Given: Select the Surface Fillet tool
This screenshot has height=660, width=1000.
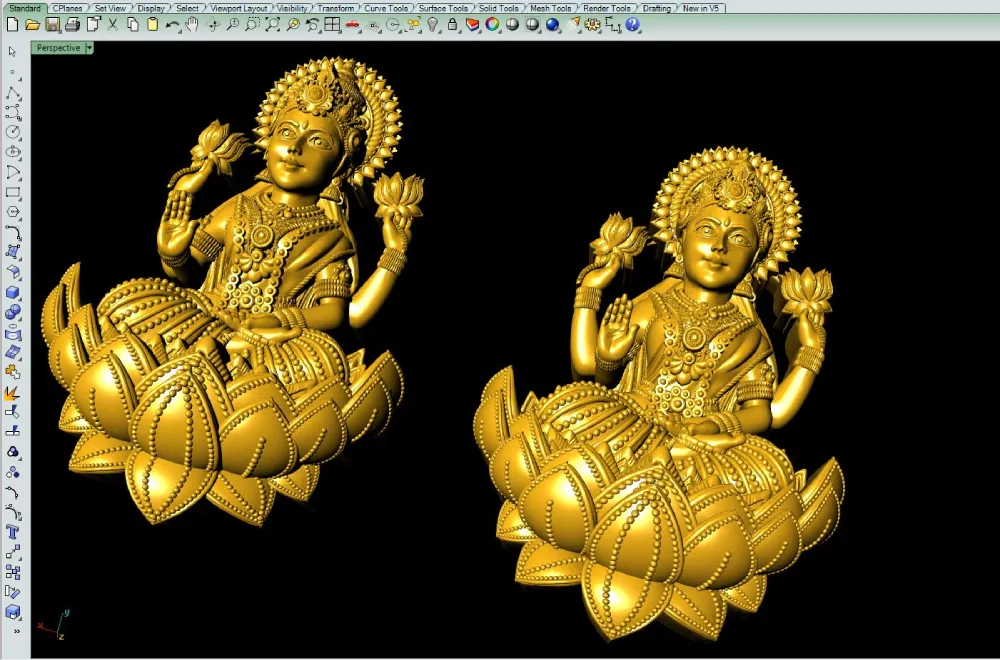Looking at the screenshot, I should [13, 272].
